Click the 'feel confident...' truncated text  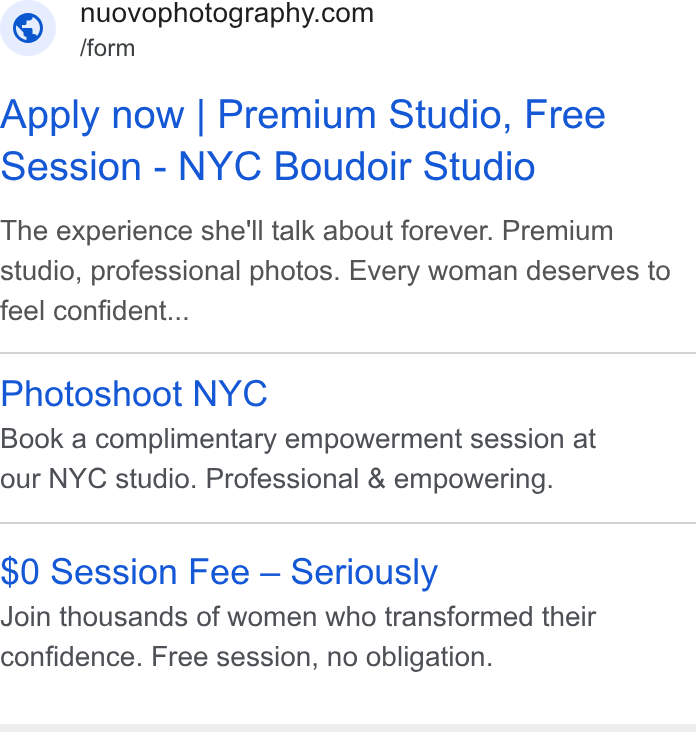pyautogui.click(x=94, y=311)
